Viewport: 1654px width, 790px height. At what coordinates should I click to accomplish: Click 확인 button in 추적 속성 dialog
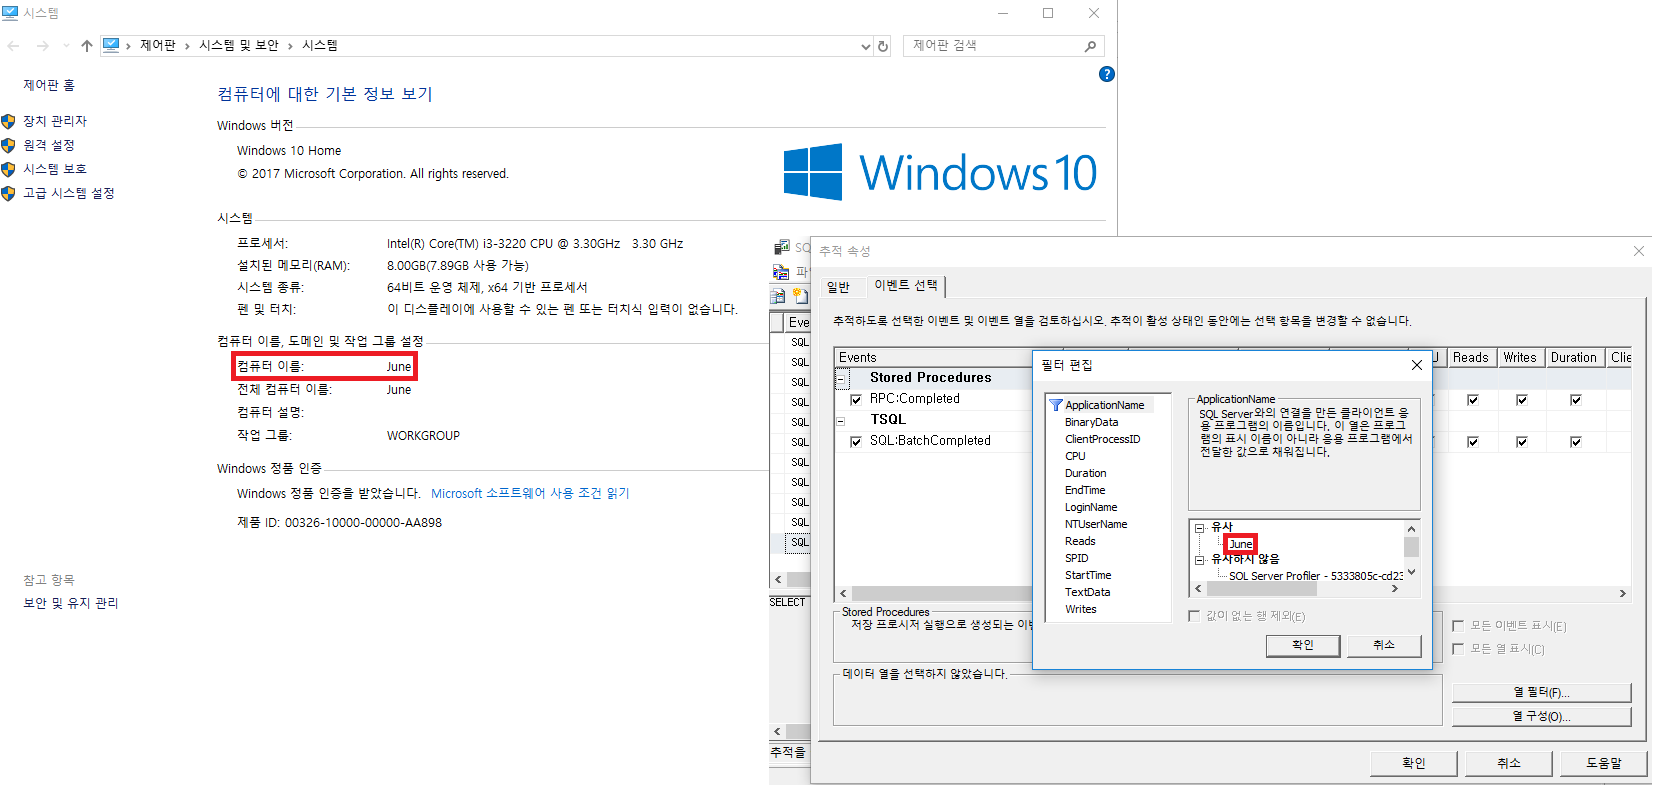coord(1413,763)
